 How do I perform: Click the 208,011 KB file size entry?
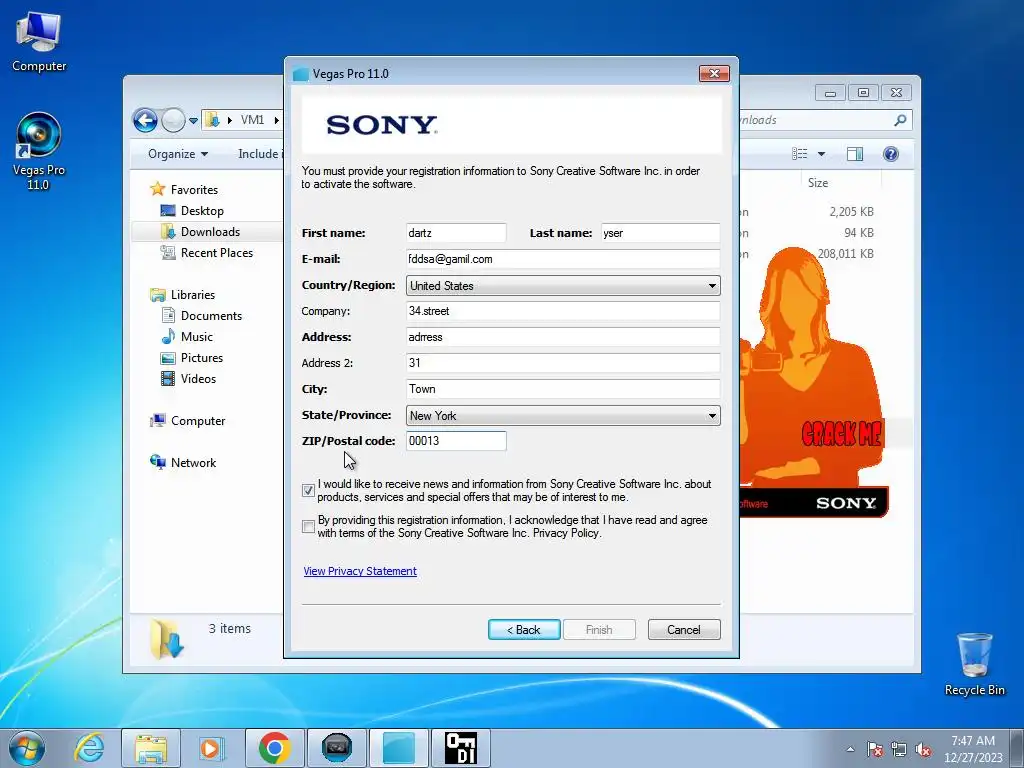click(846, 253)
